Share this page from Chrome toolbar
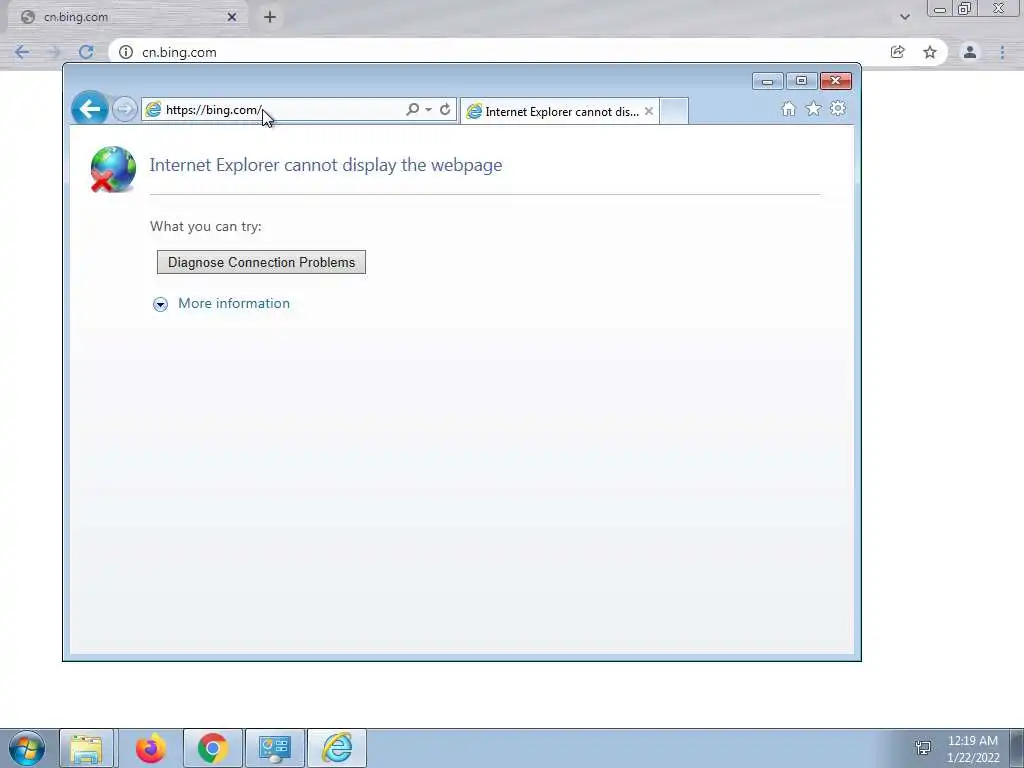 898,52
